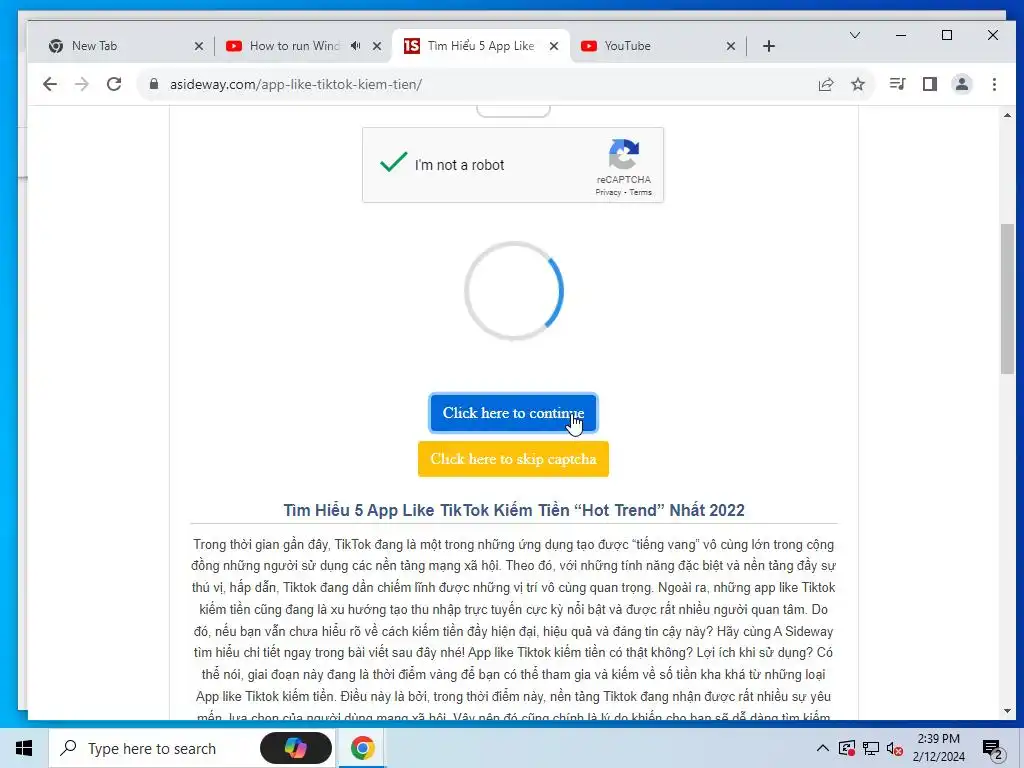Image resolution: width=1024 pixels, height=768 pixels.
Task: Select the Tìm Hiểu 5 App Like tab
Action: point(480,46)
